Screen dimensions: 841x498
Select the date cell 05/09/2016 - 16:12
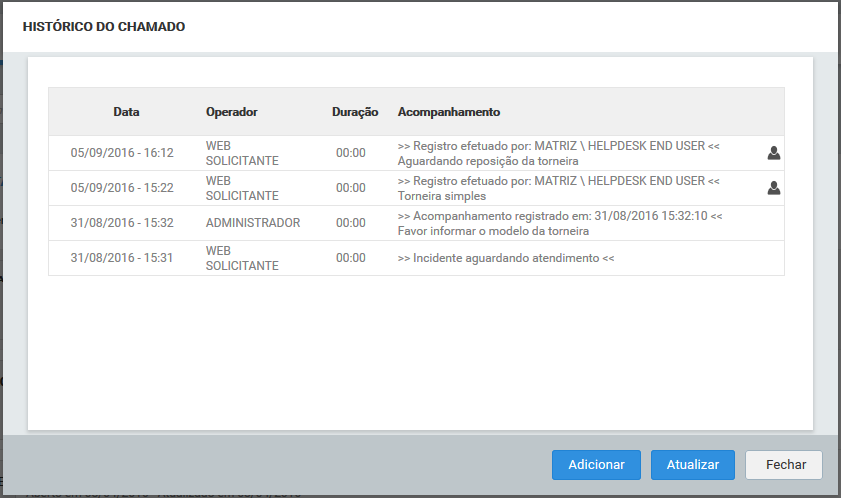122,153
